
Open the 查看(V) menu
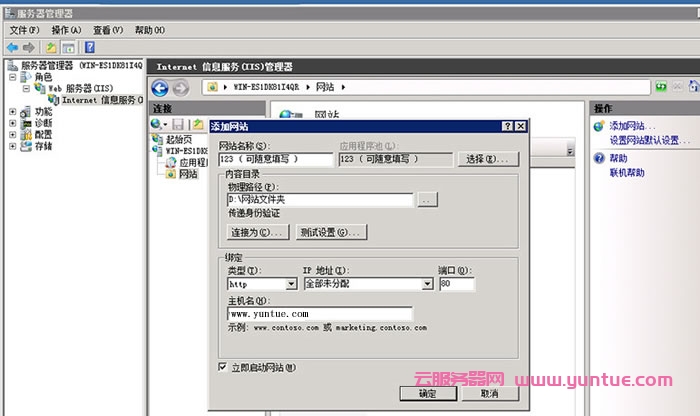point(108,31)
